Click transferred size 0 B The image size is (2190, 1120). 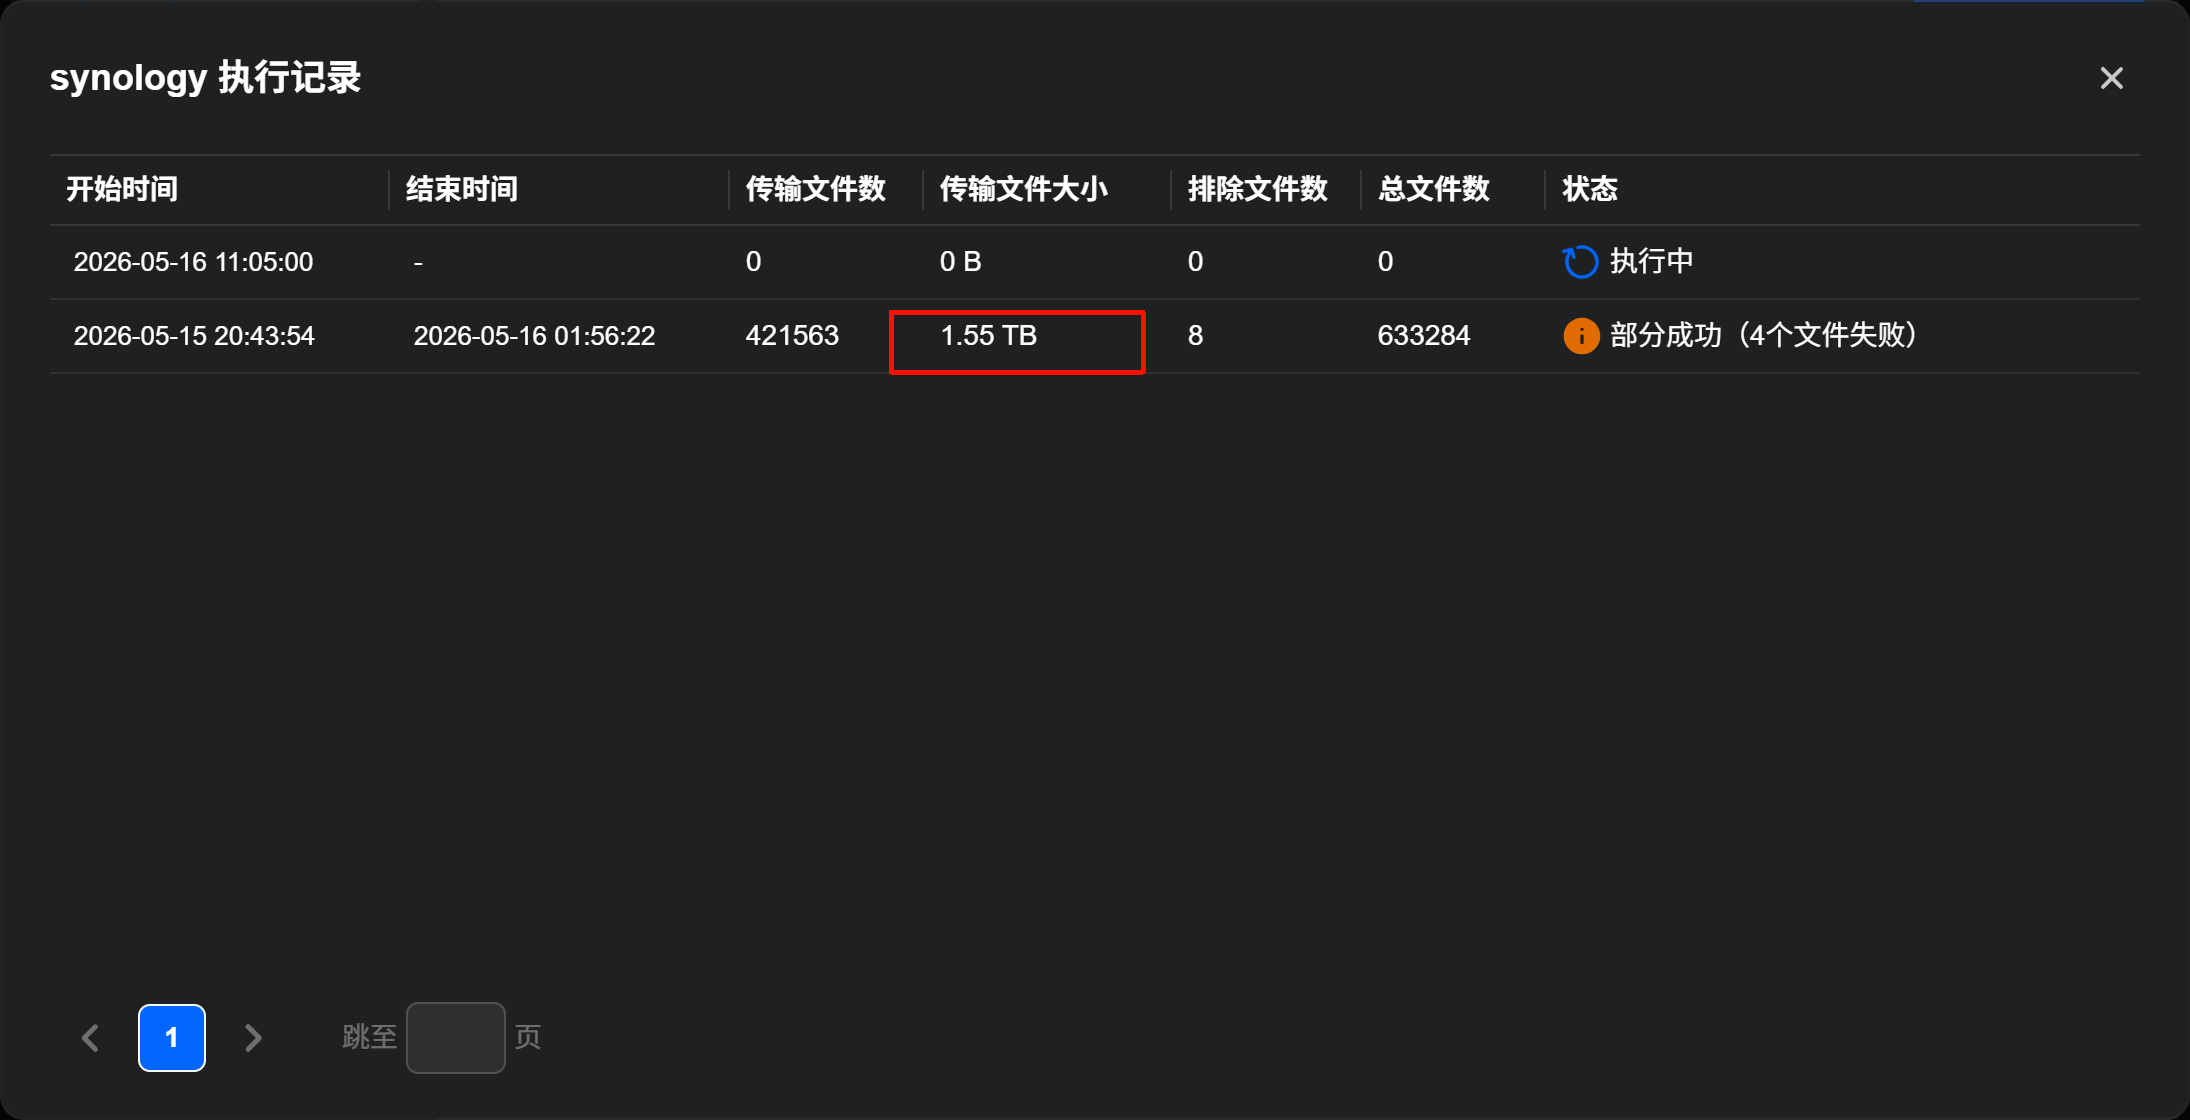961,262
